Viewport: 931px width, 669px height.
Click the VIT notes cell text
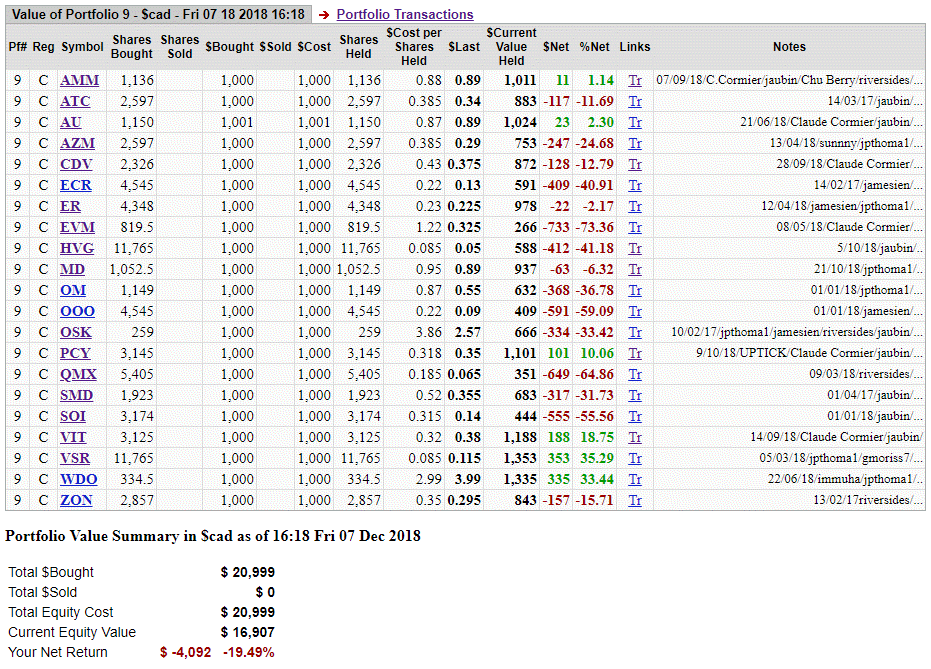pyautogui.click(x=836, y=437)
